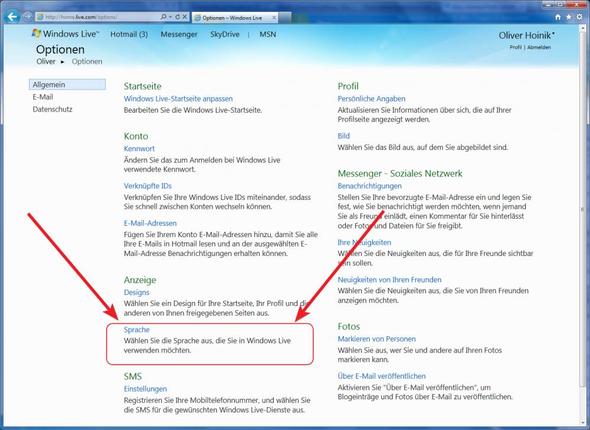590x430 pixels.
Task: Reload the page with the refresh icon
Action: click(178, 17)
